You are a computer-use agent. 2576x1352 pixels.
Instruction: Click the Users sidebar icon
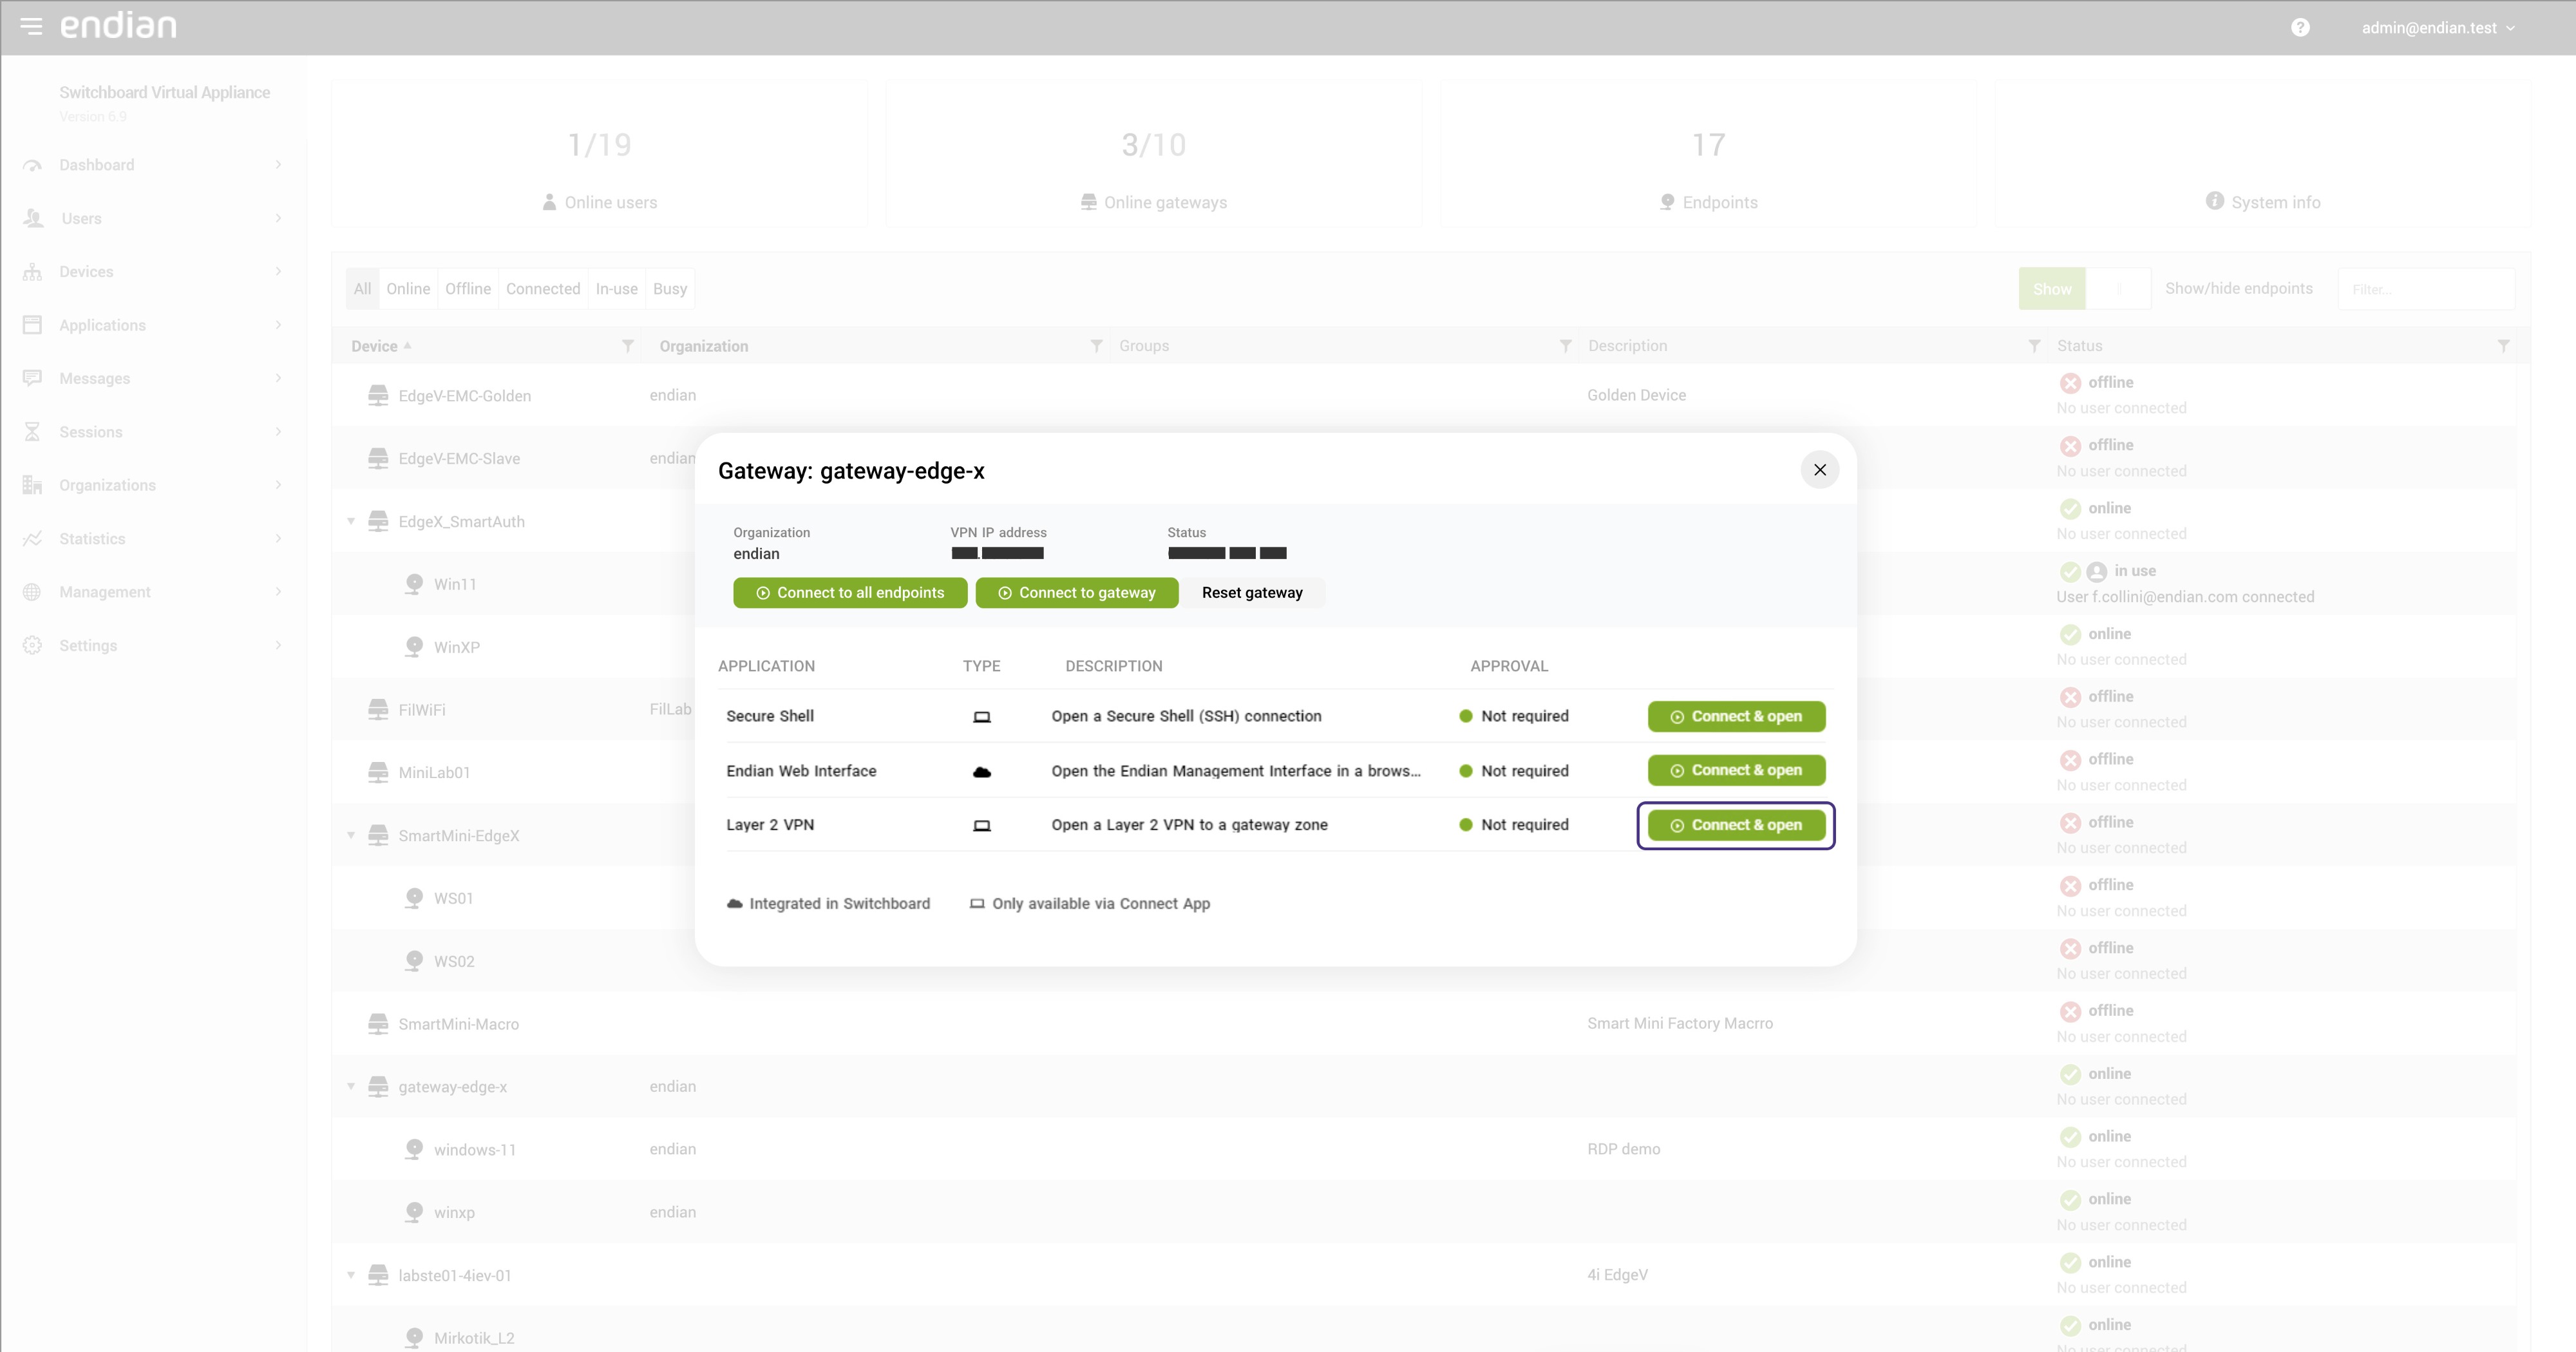(x=33, y=218)
